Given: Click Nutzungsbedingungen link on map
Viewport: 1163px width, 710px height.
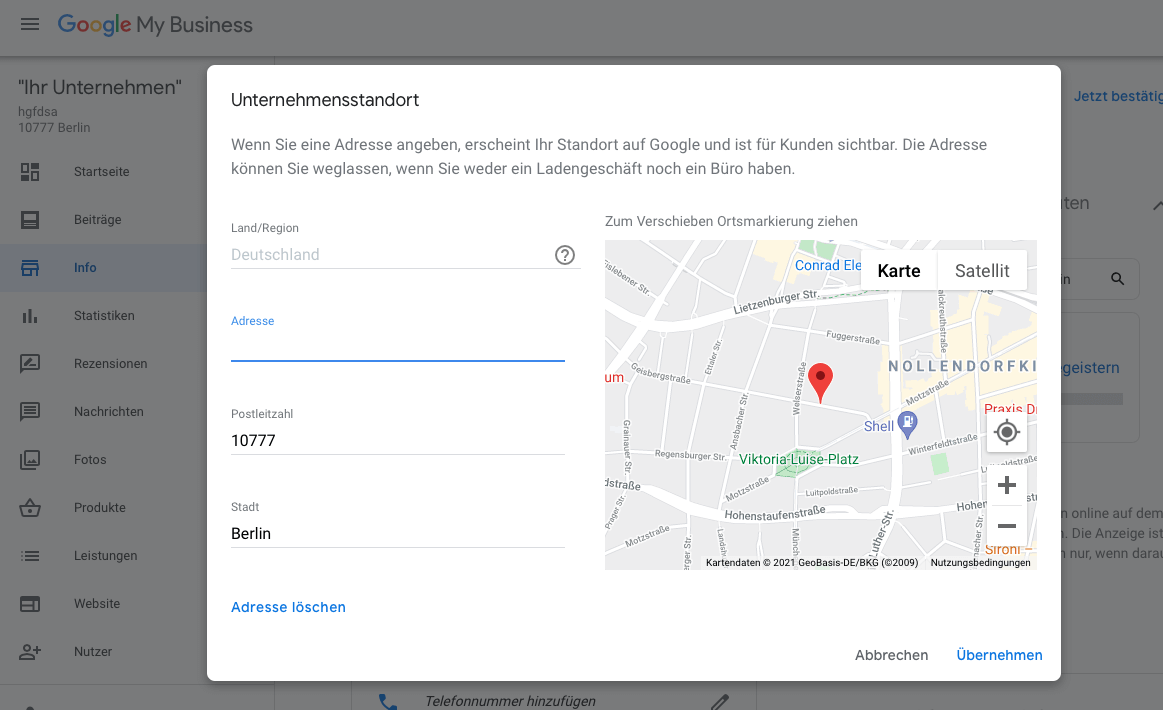Looking at the screenshot, I should 980,562.
